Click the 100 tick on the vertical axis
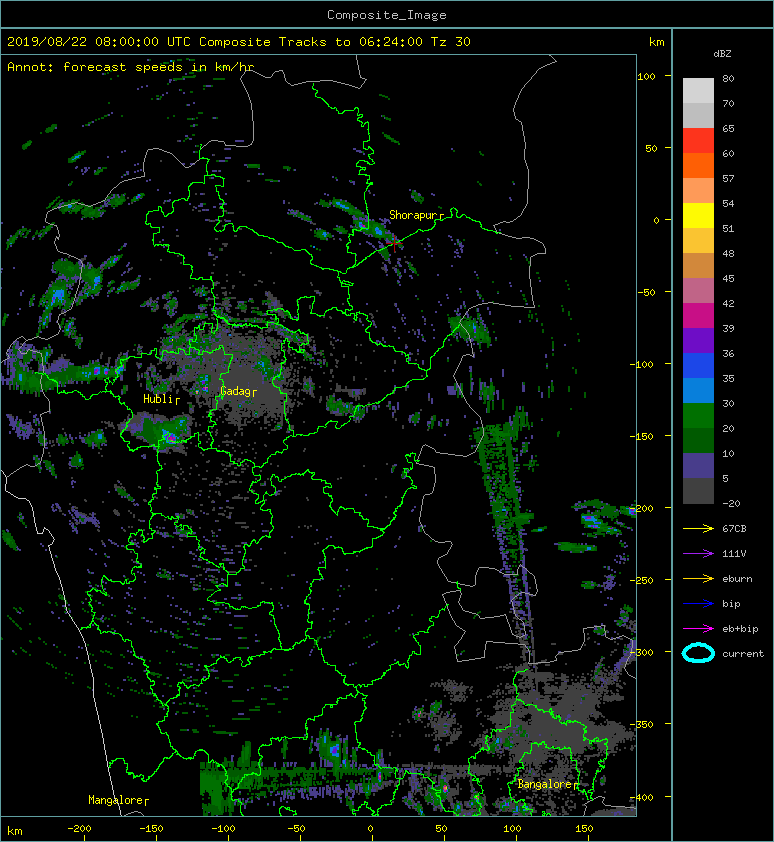 point(646,76)
